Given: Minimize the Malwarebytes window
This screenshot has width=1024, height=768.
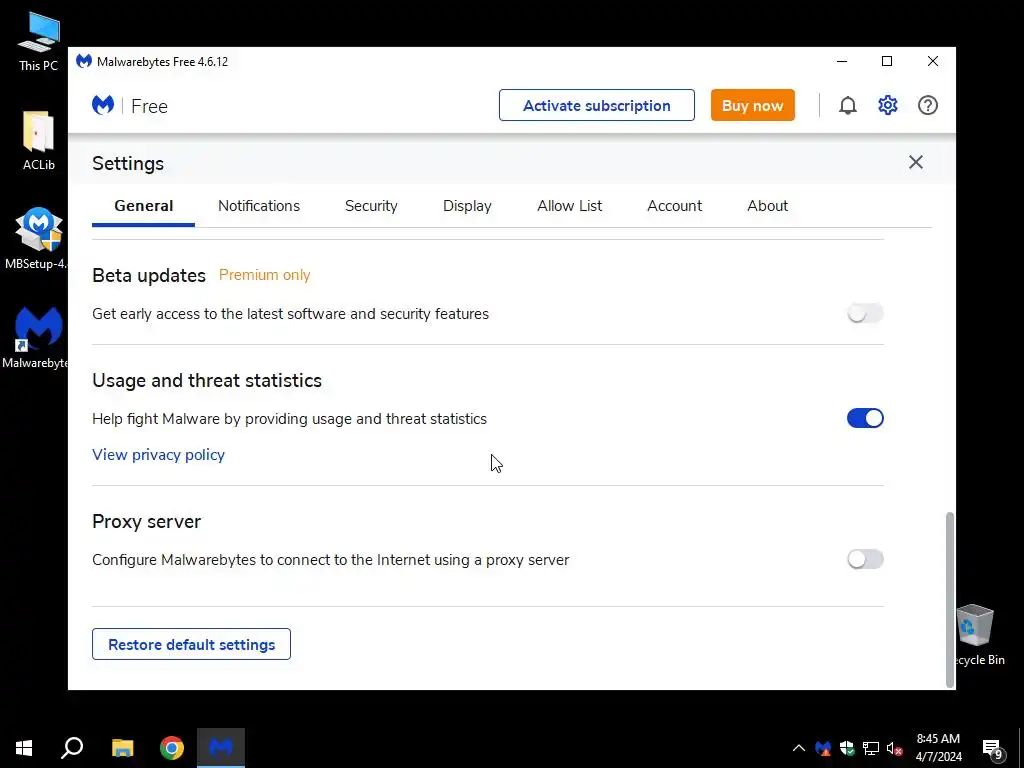Looking at the screenshot, I should pos(842,61).
